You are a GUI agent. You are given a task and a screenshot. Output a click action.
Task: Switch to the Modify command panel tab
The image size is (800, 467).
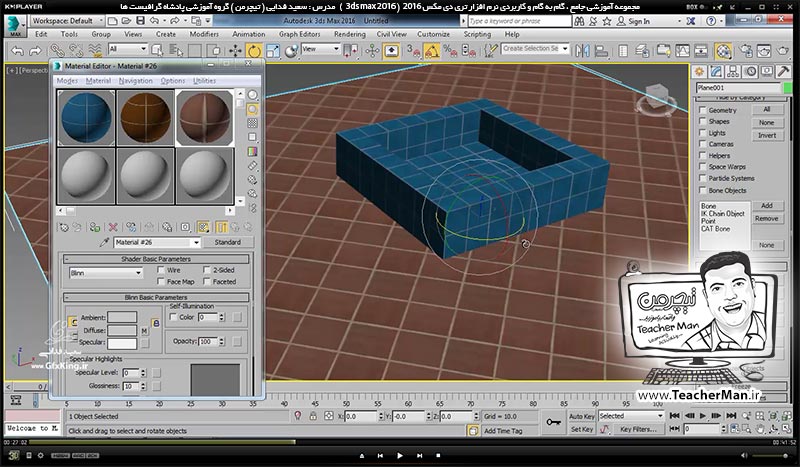tap(716, 71)
